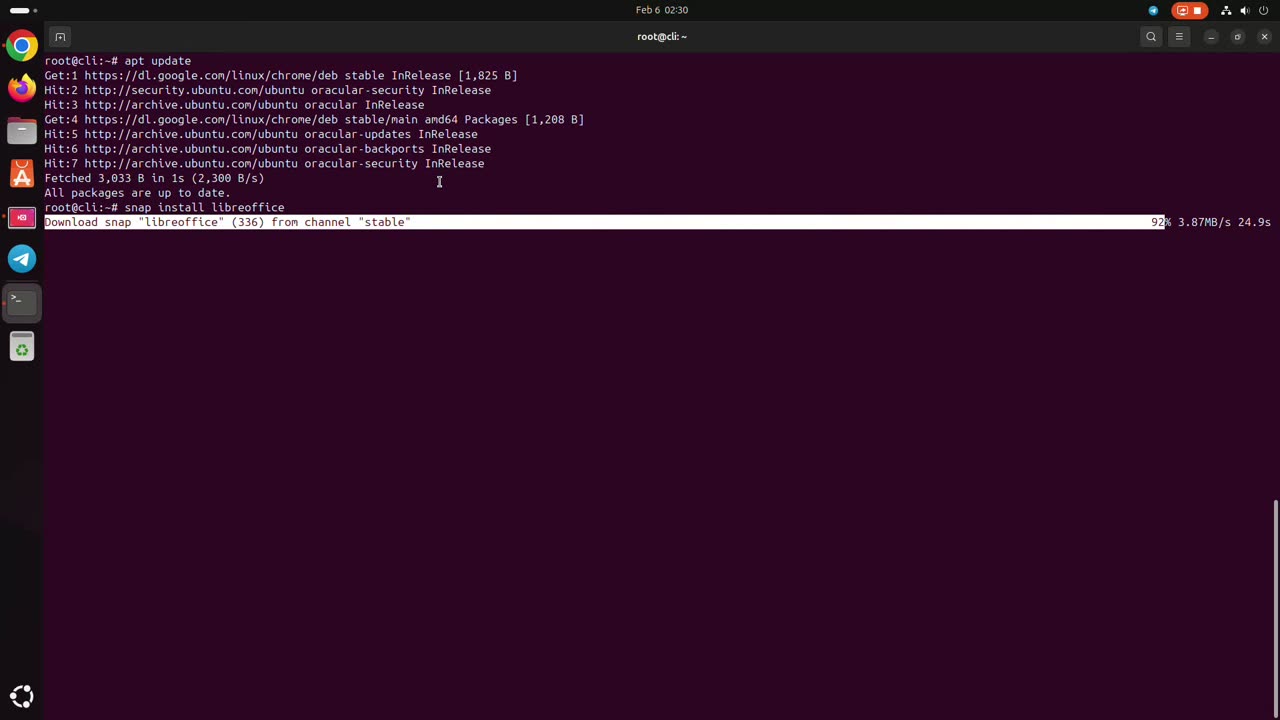Click Telegram tray icon in top bar
This screenshot has height=720, width=1280.
1153,10
